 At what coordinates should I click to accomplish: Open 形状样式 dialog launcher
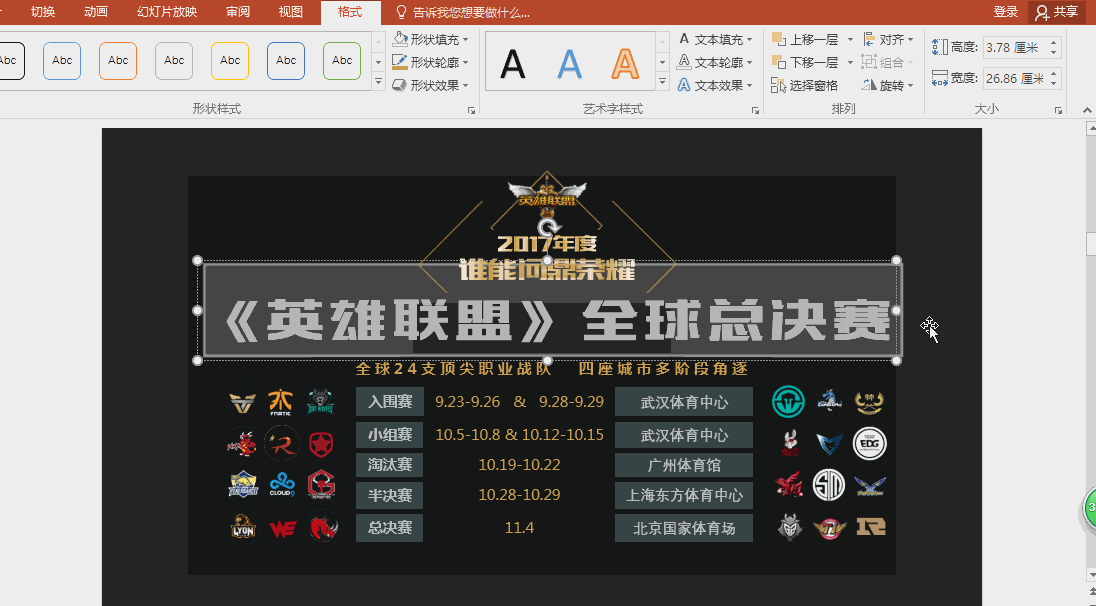[472, 110]
